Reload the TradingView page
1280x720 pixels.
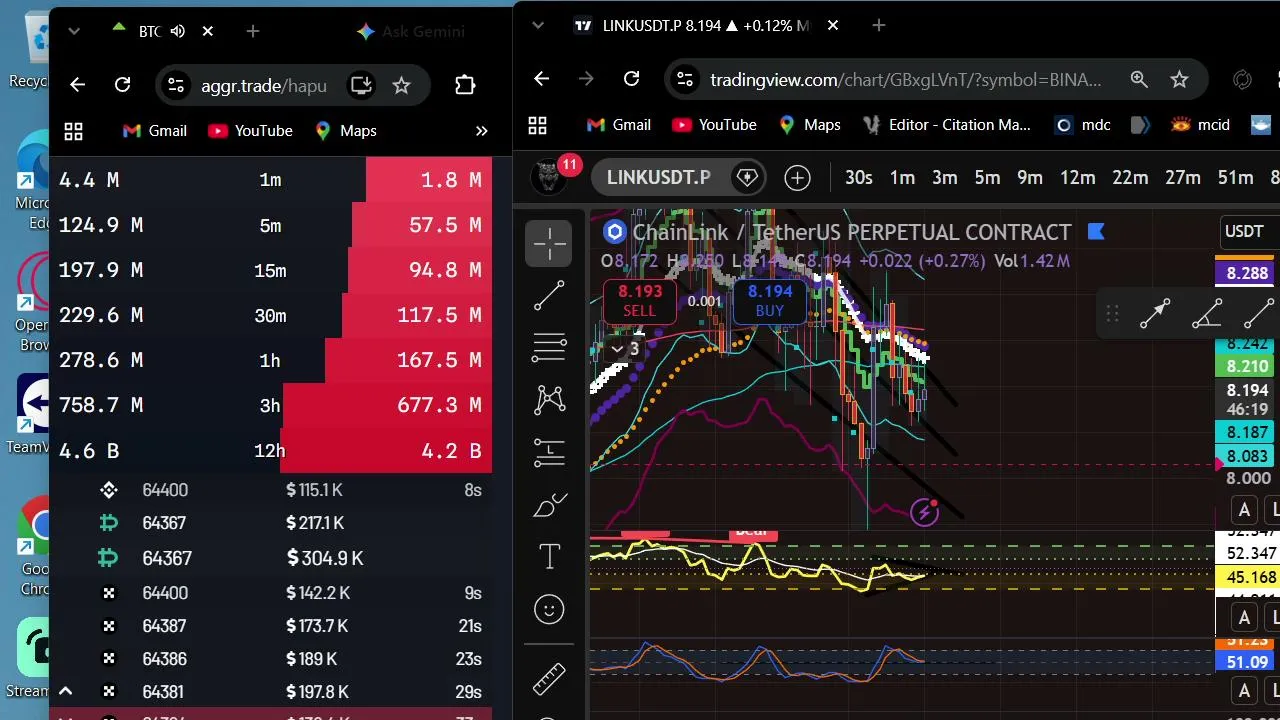(x=631, y=79)
